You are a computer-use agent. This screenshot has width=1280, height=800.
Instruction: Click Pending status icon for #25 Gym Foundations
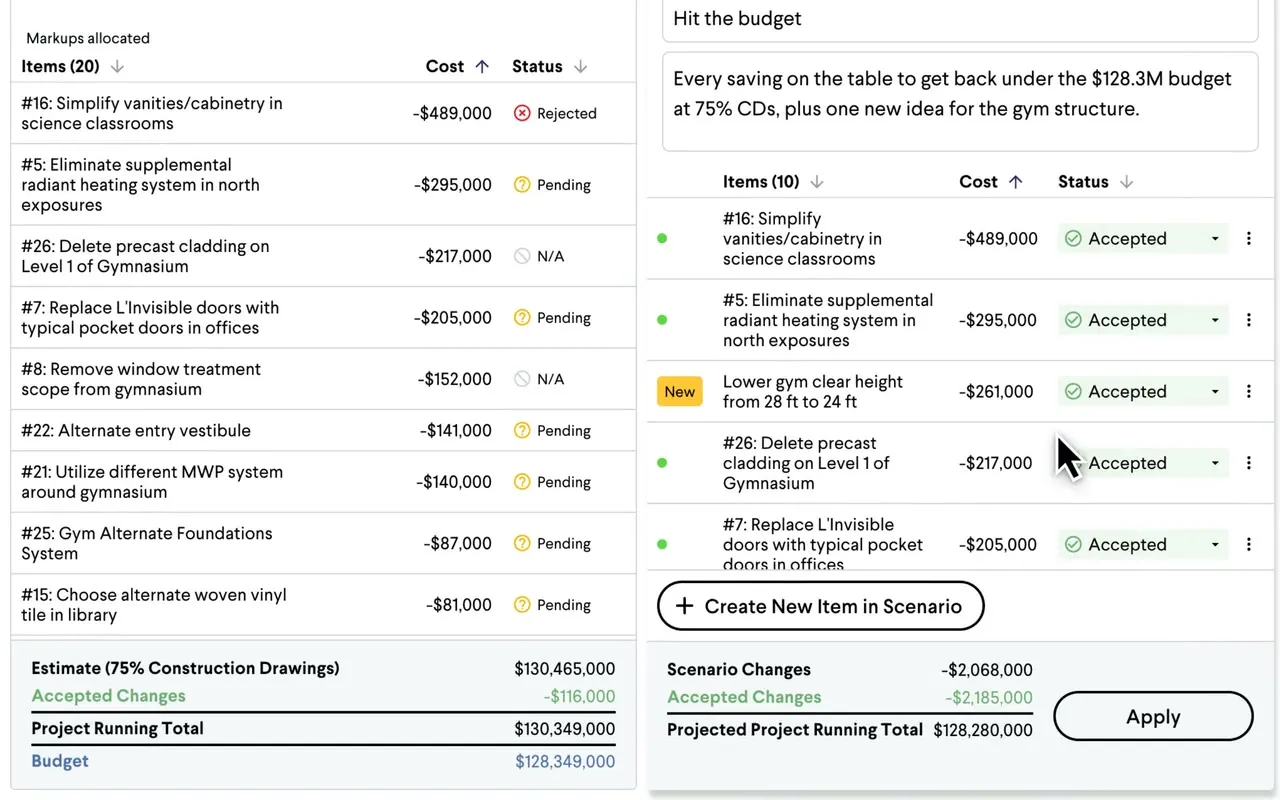522,544
